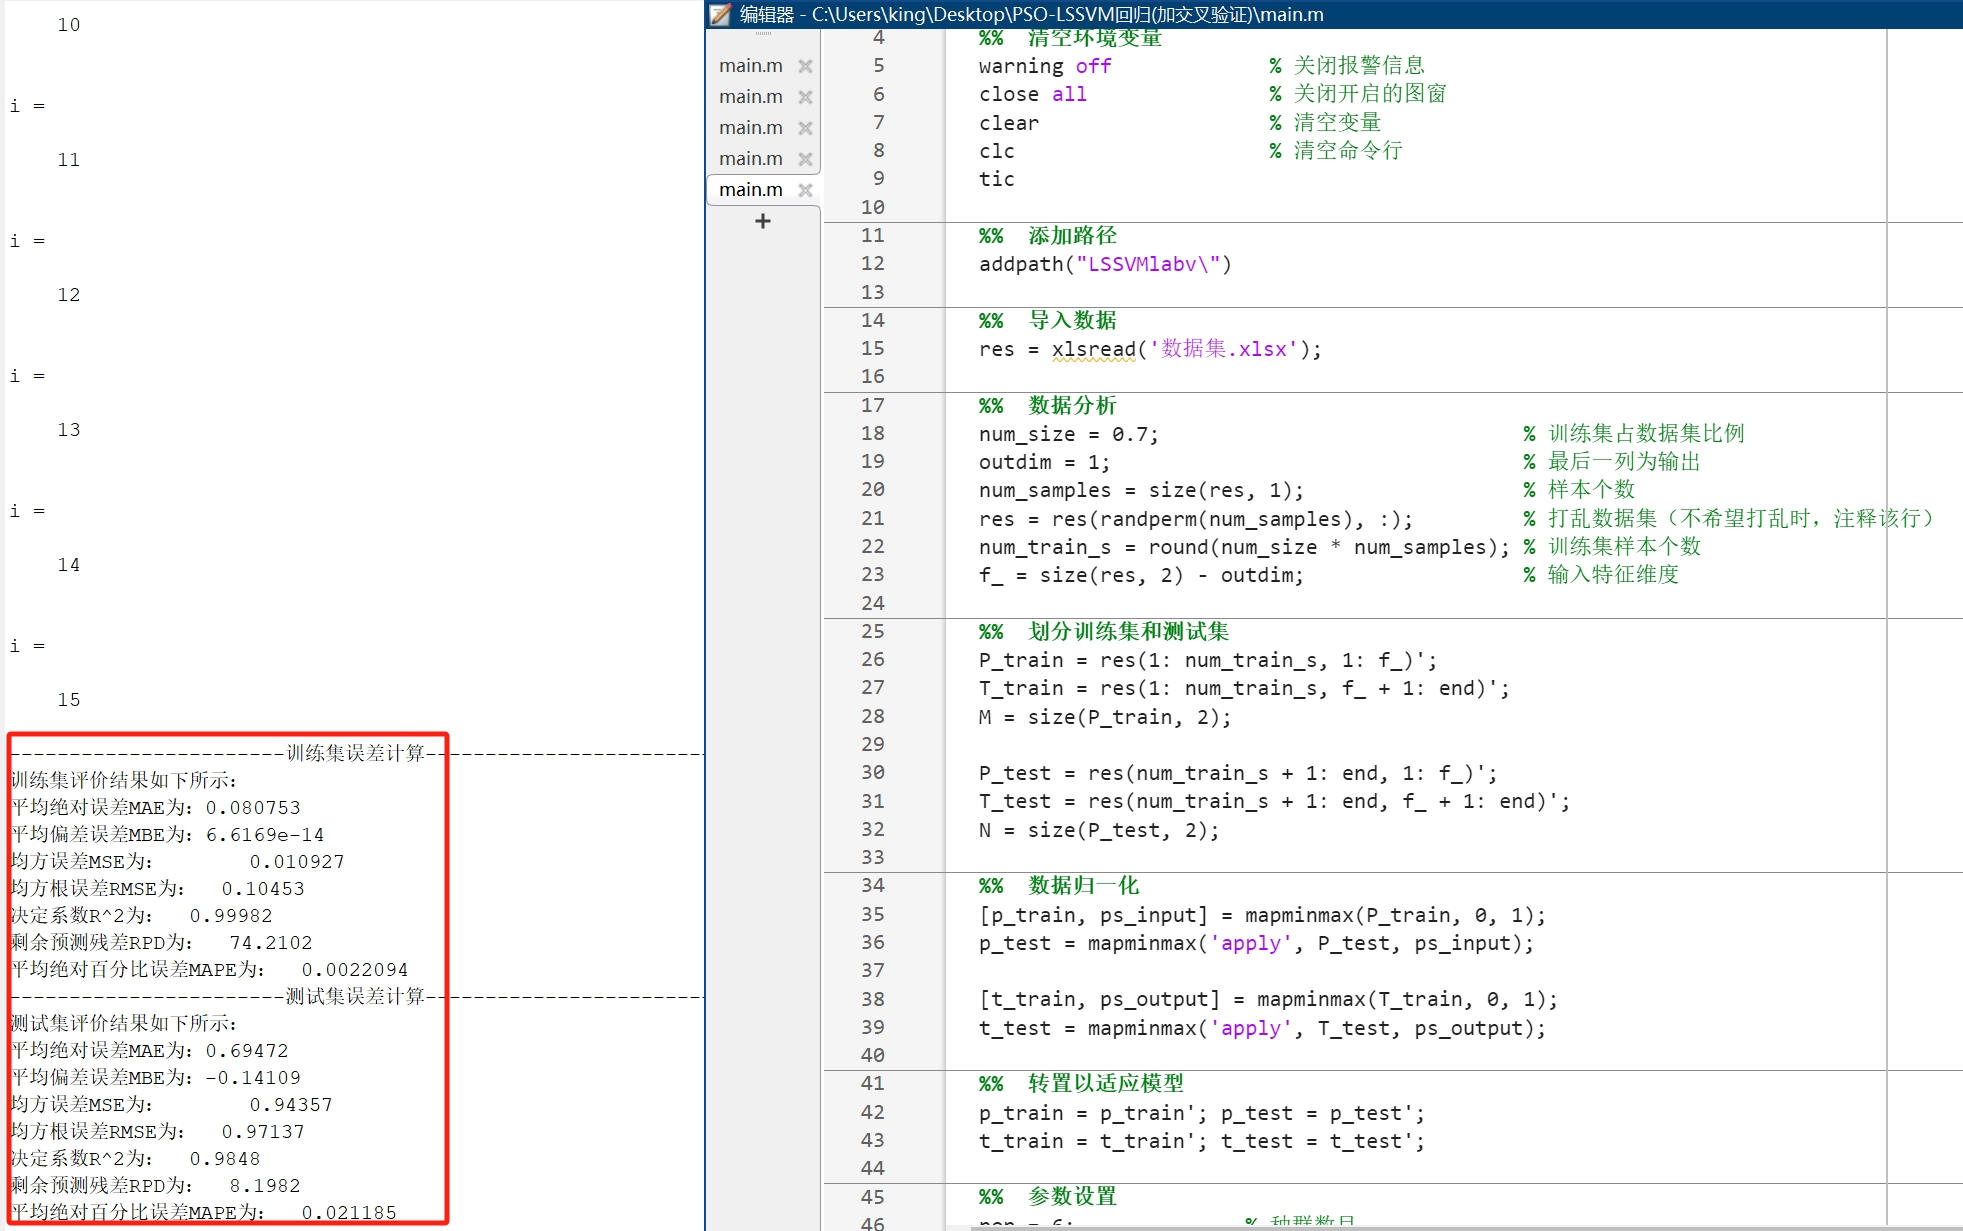The height and width of the screenshot is (1231, 1963).
Task: Switch to the second main.m tab
Action: point(750,97)
